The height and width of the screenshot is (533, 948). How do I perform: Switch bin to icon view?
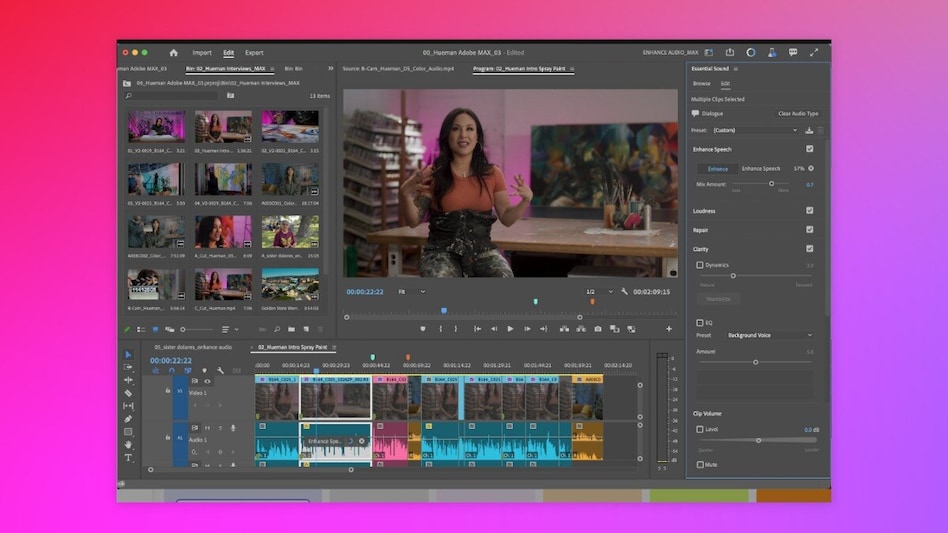155,329
